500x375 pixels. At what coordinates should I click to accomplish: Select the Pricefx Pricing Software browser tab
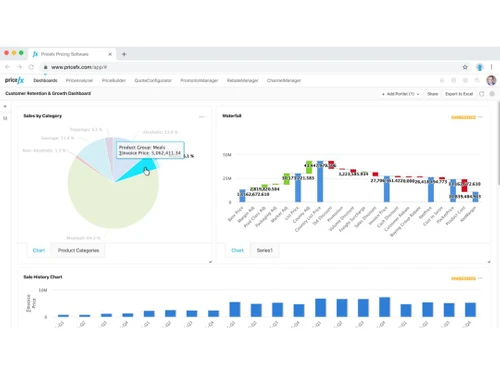[x=72, y=54]
